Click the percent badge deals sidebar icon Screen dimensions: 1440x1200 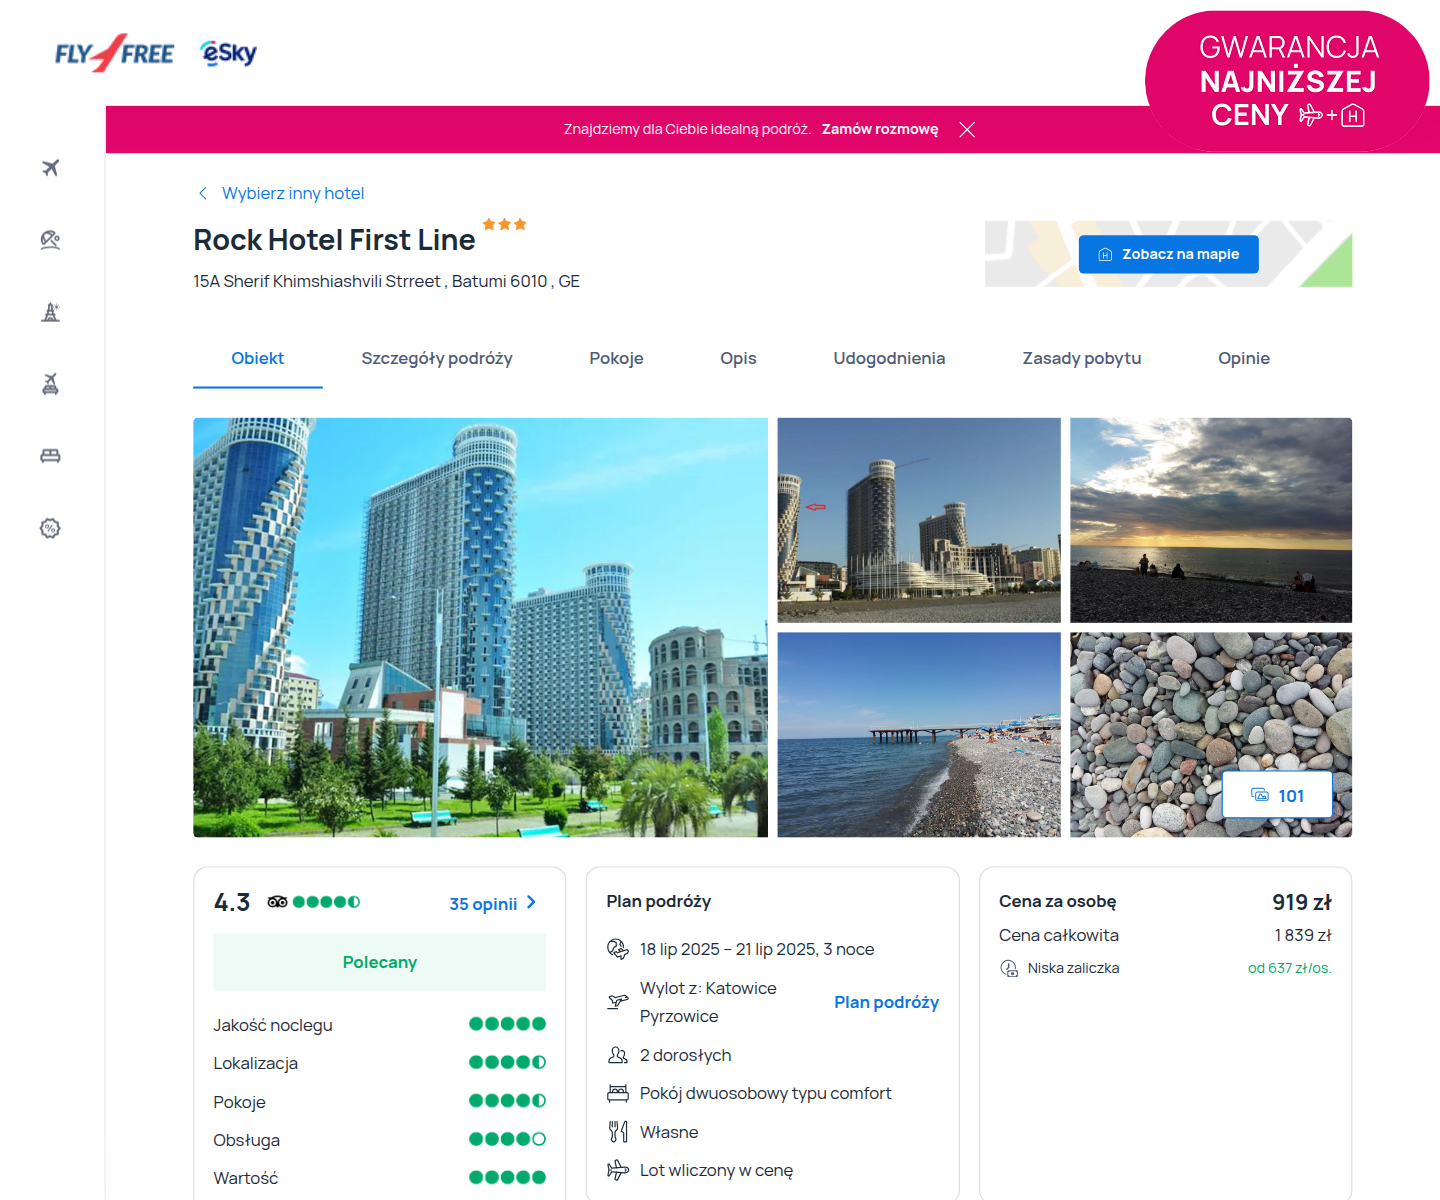[50, 528]
